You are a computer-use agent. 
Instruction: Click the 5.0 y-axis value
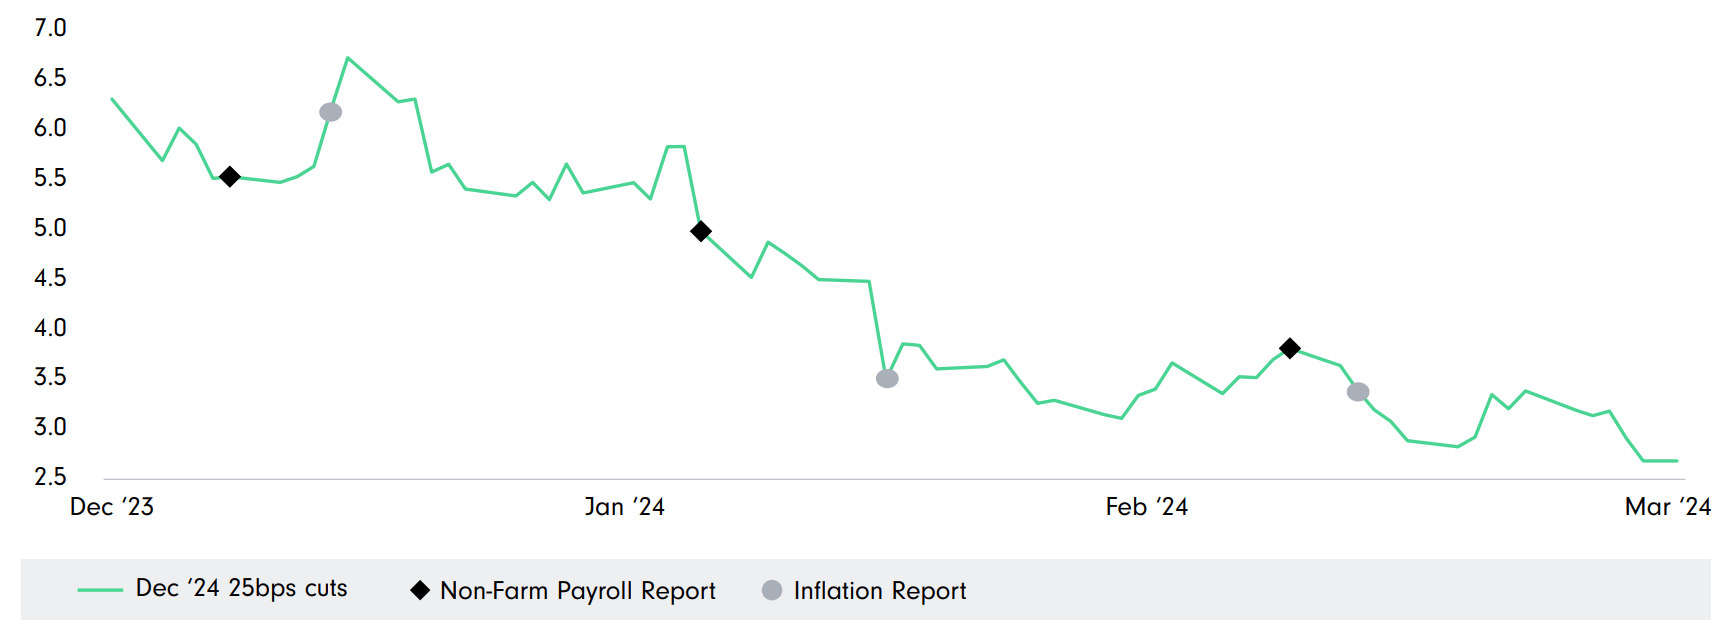pyautogui.click(x=50, y=228)
